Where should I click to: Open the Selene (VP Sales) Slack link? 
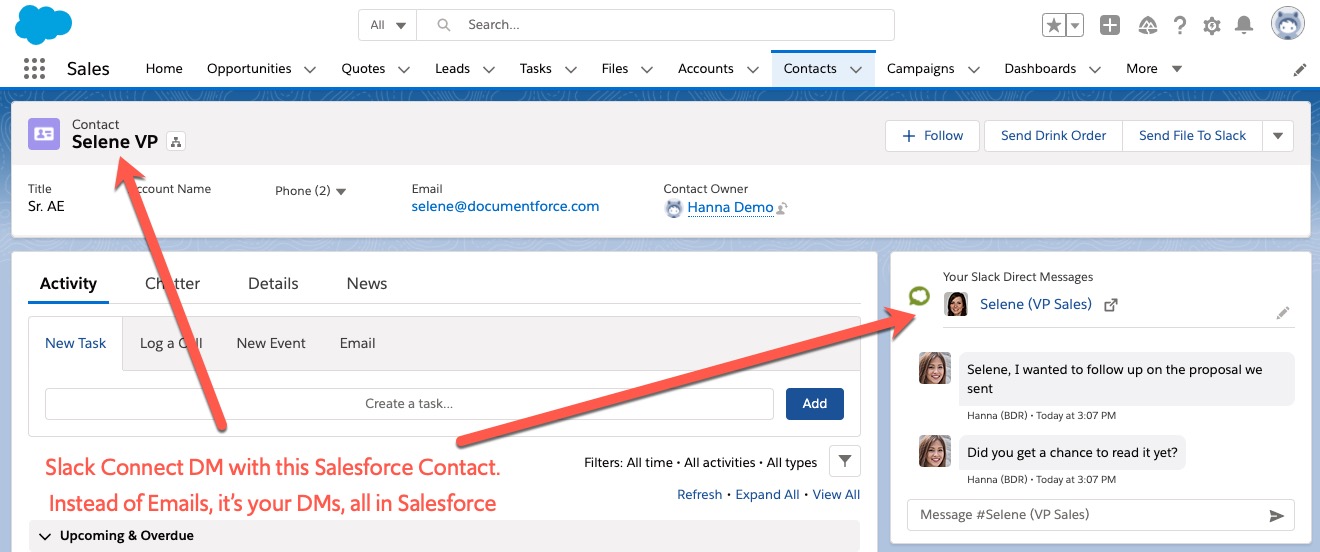point(1036,304)
